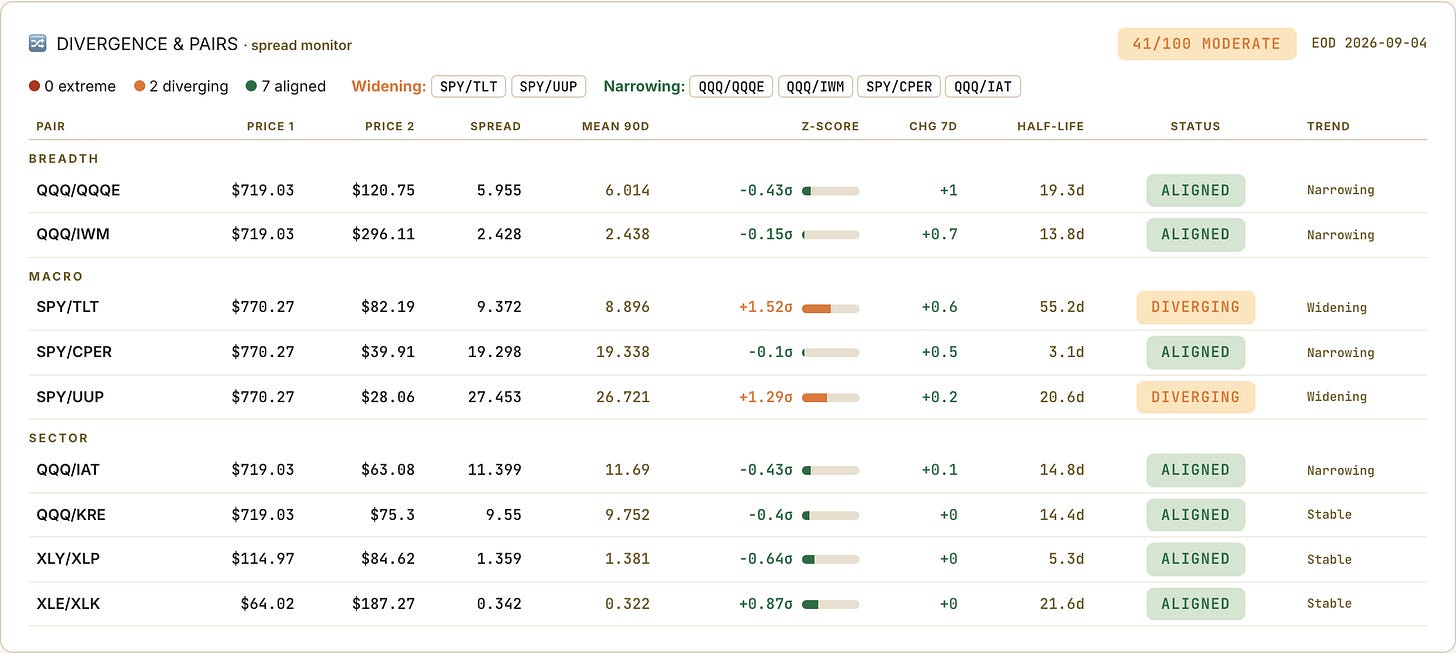Open the SPY/CPER pair name in table
This screenshot has height=654, width=1456.
[x=73, y=352]
